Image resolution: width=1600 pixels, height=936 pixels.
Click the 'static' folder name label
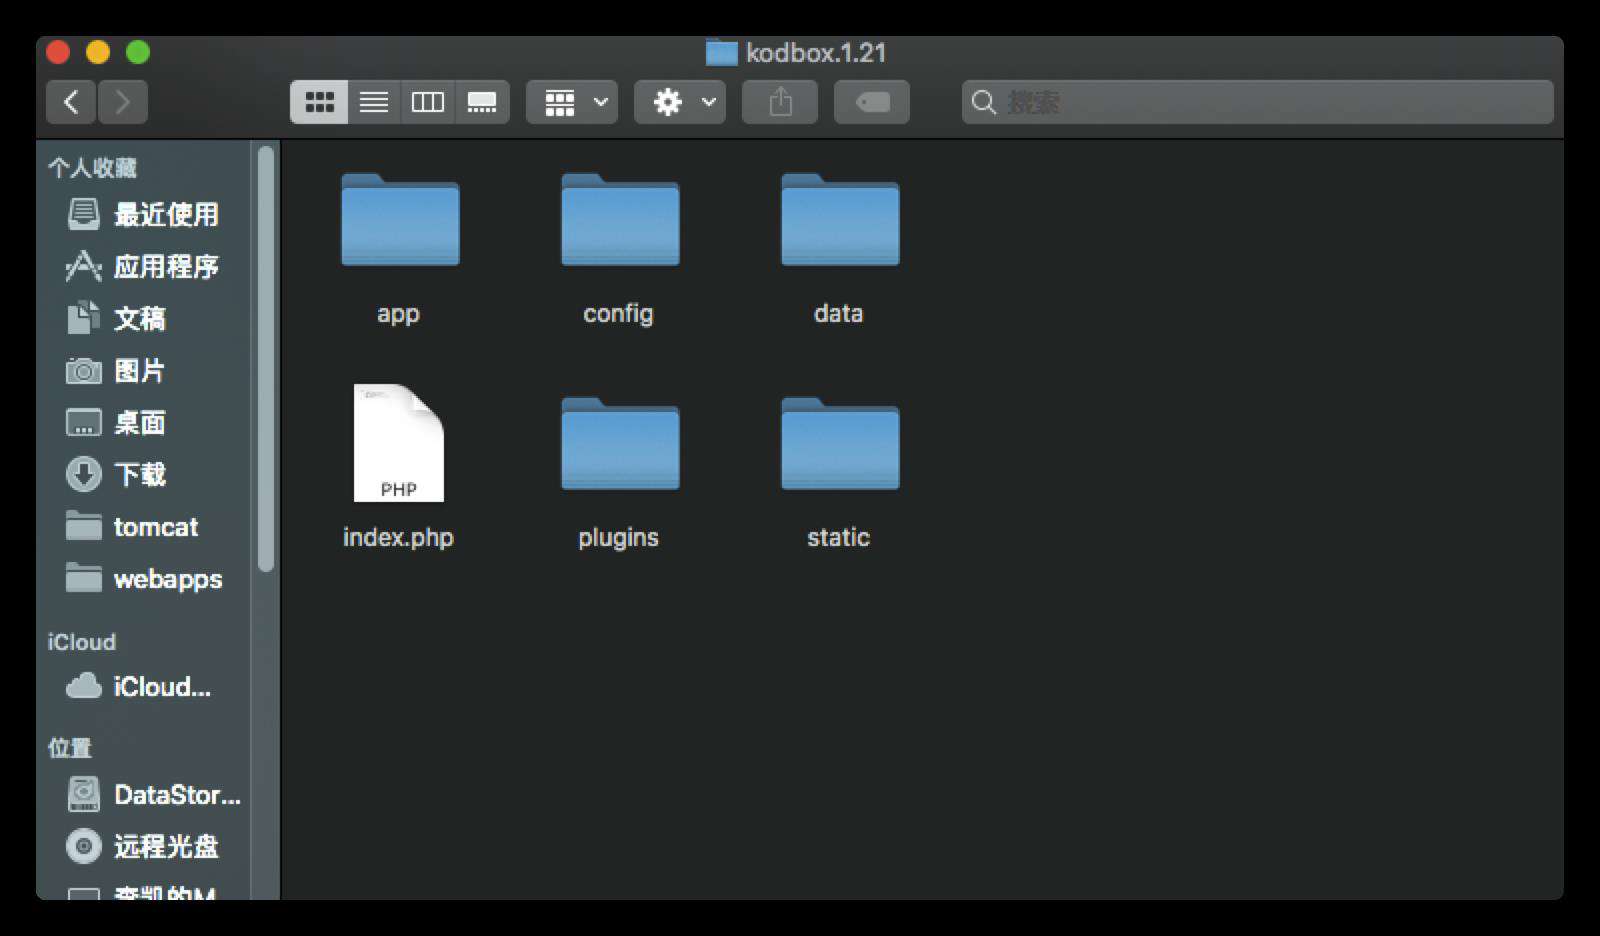(x=838, y=537)
